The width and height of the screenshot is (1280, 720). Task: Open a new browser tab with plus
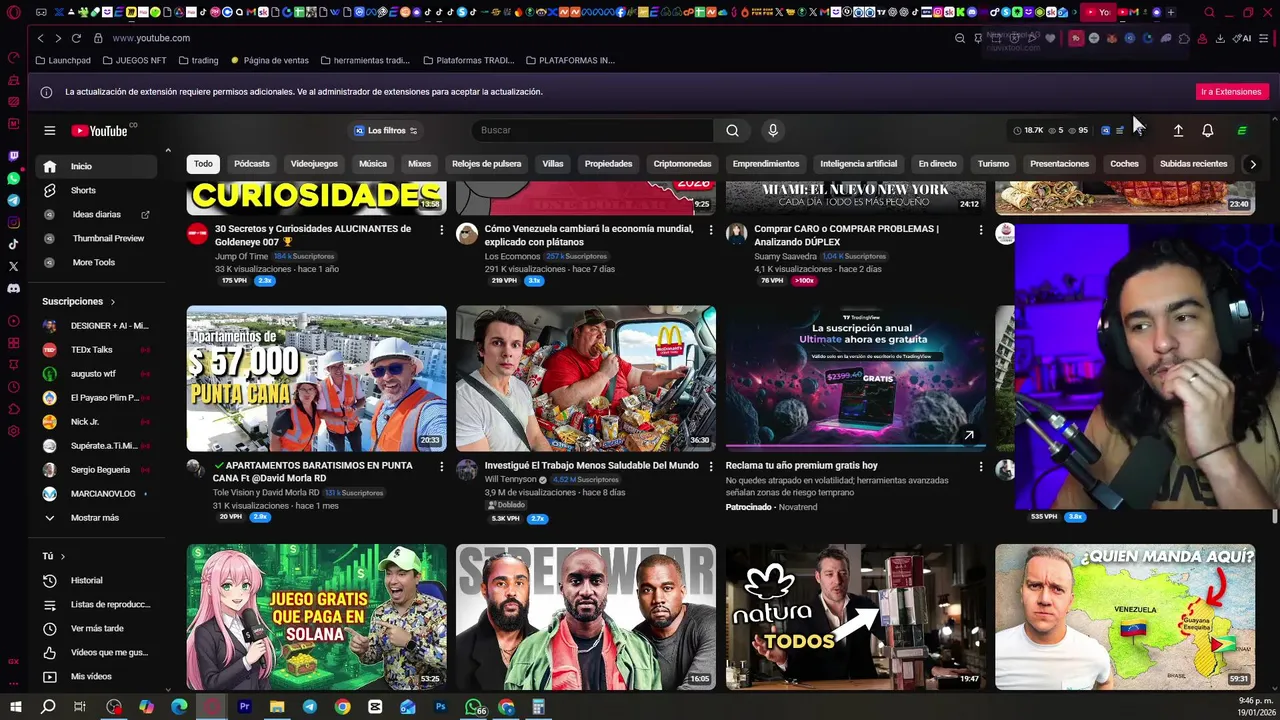click(1170, 12)
